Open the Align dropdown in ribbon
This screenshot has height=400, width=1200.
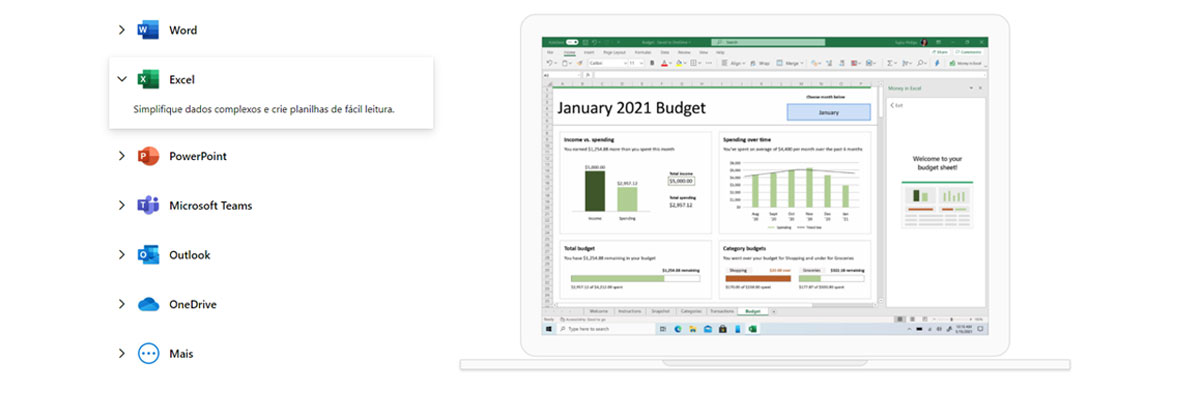[x=733, y=63]
